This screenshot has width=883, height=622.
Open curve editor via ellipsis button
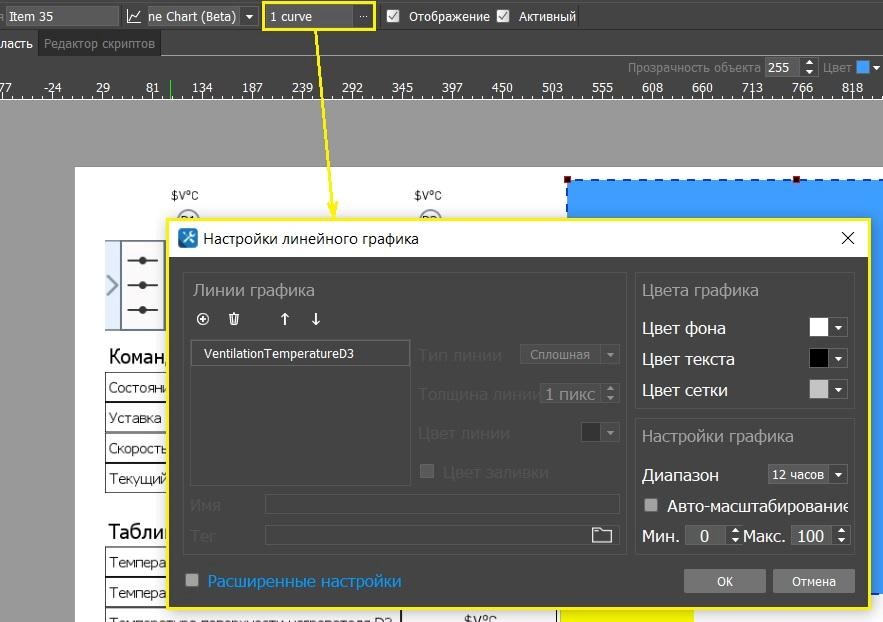coord(363,17)
